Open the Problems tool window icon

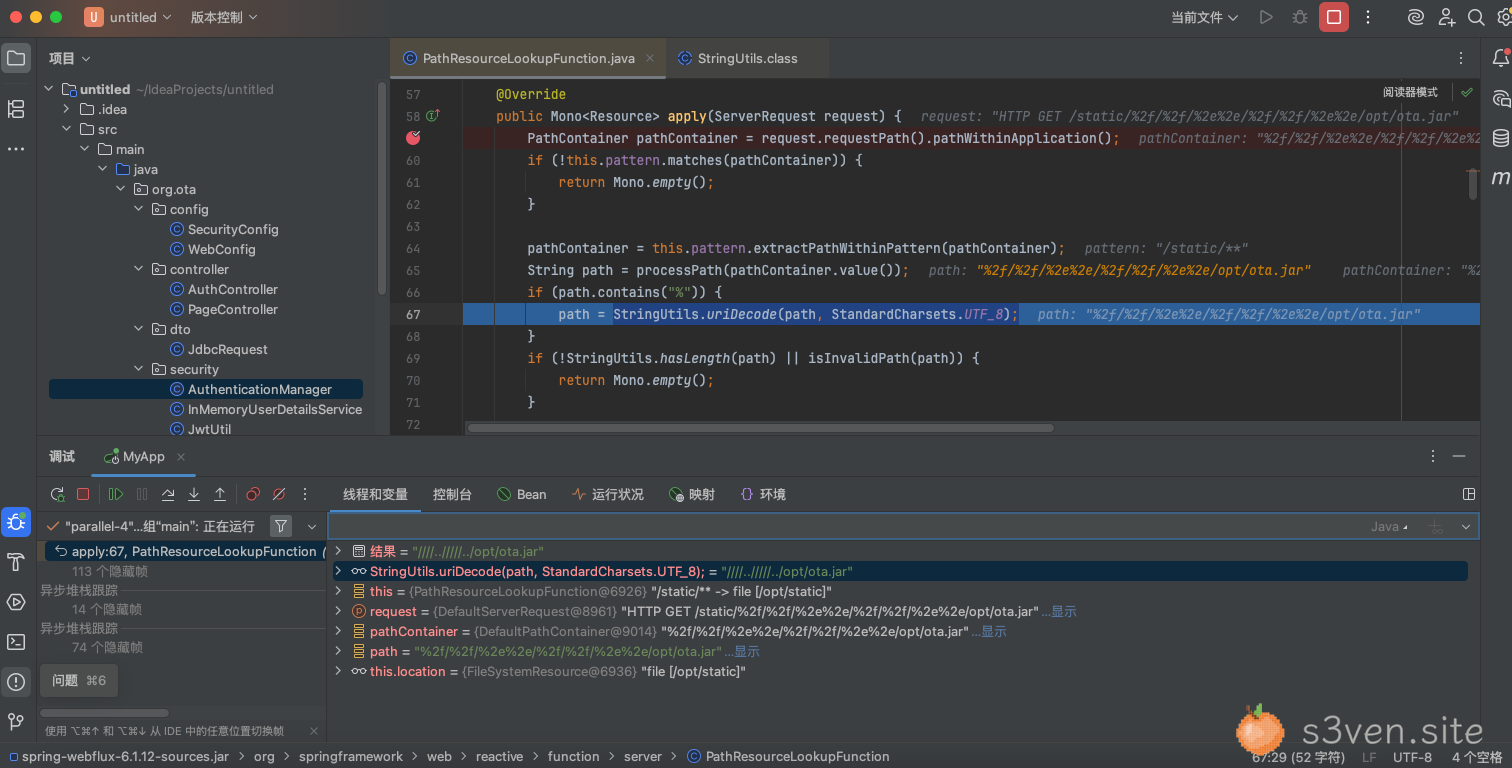(16, 682)
